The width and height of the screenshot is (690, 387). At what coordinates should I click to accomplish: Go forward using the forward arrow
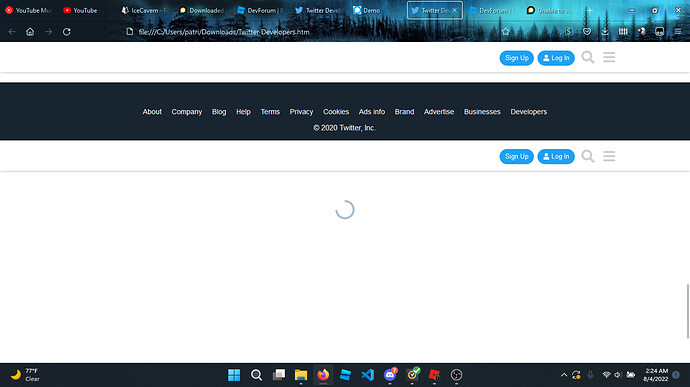[48, 32]
